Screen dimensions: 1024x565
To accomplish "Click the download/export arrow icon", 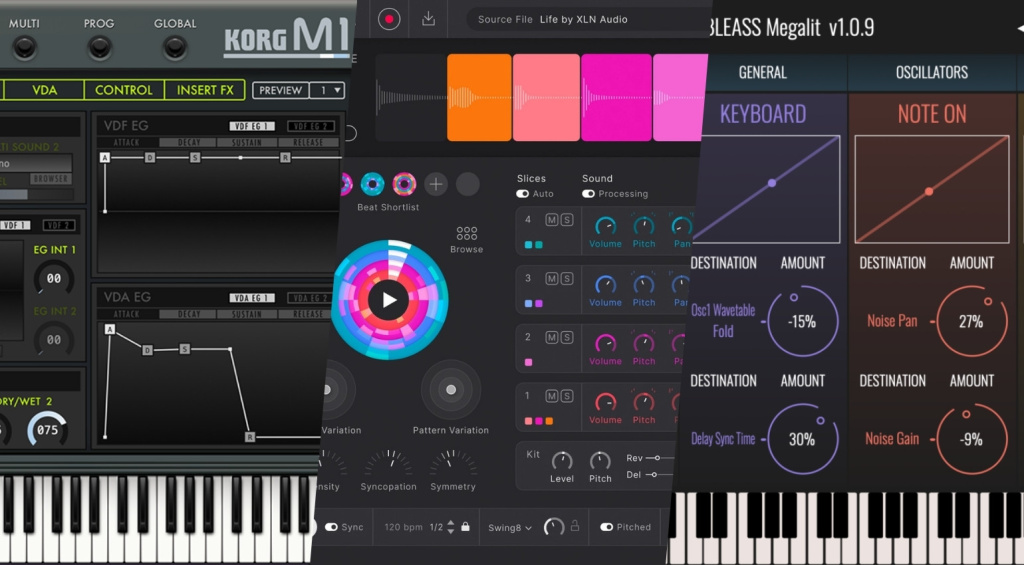I will coord(428,19).
